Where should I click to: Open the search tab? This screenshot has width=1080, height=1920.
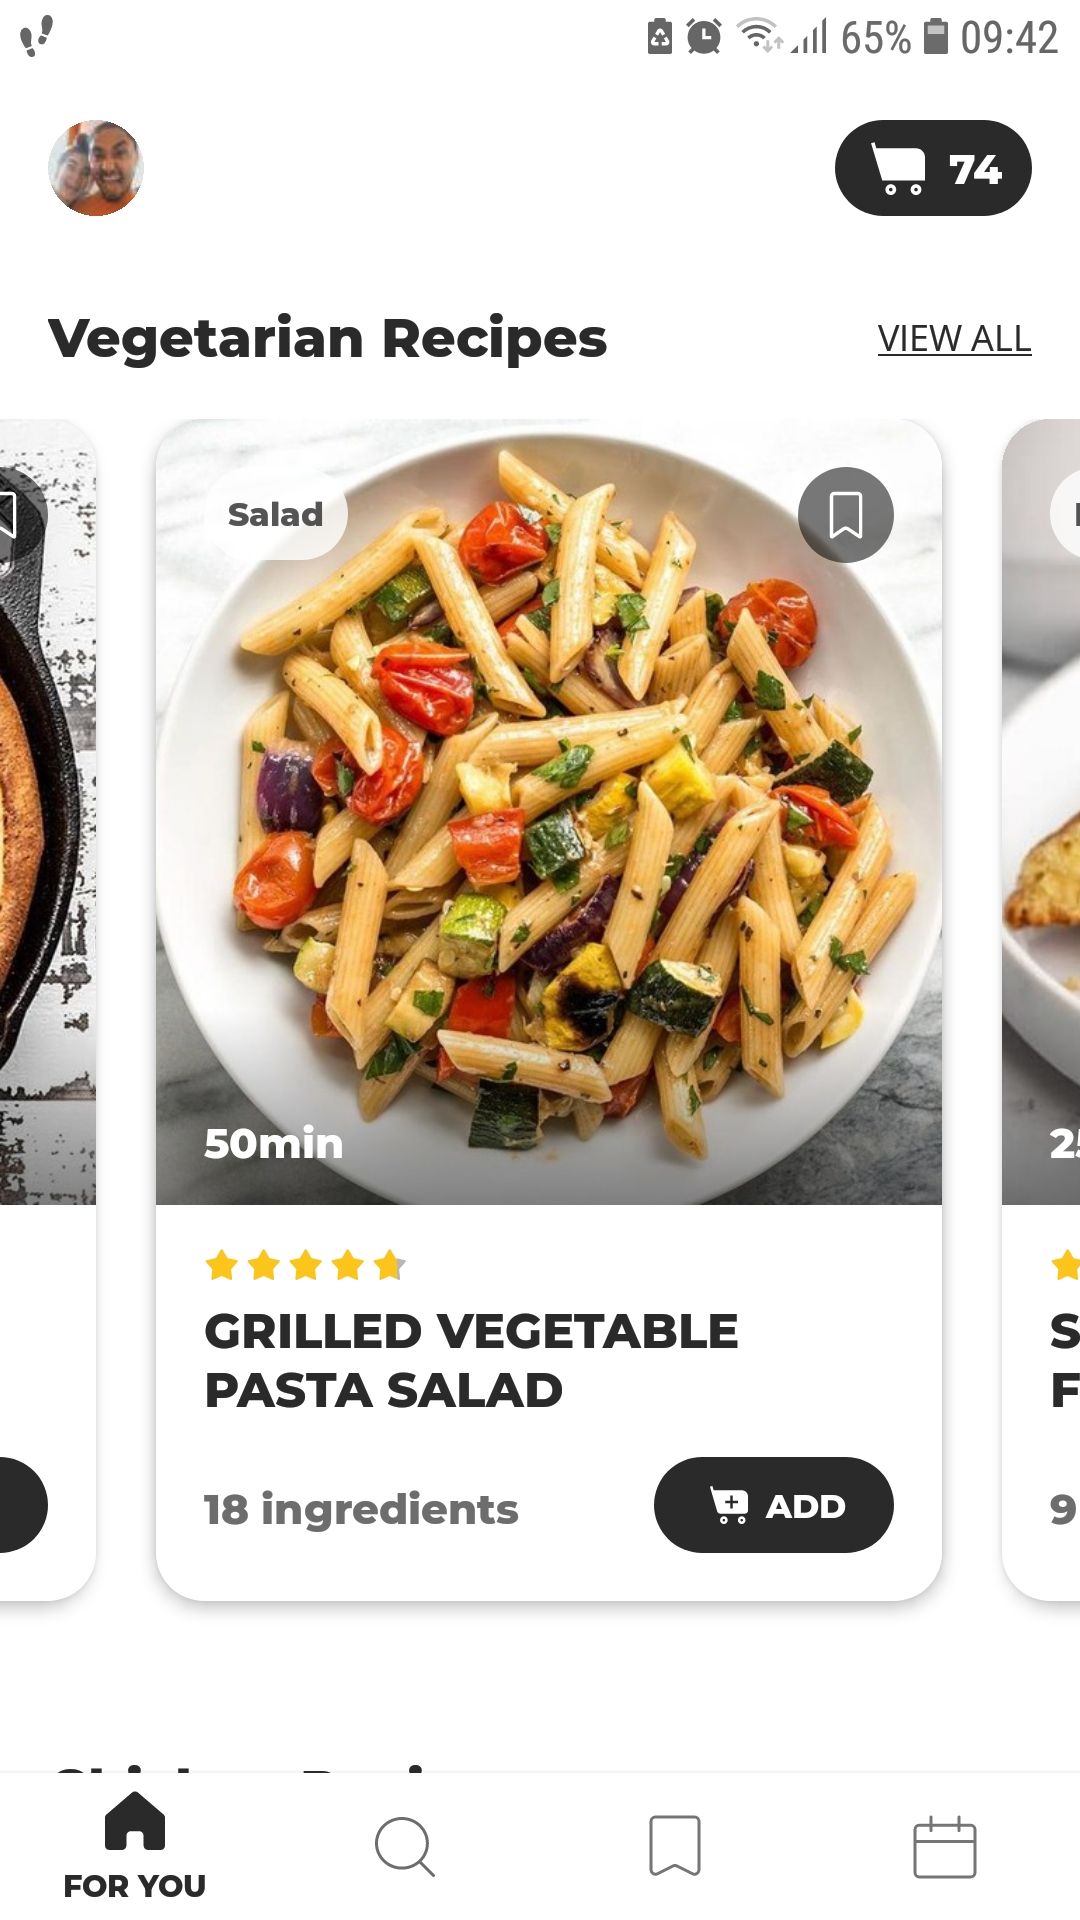tap(404, 1846)
